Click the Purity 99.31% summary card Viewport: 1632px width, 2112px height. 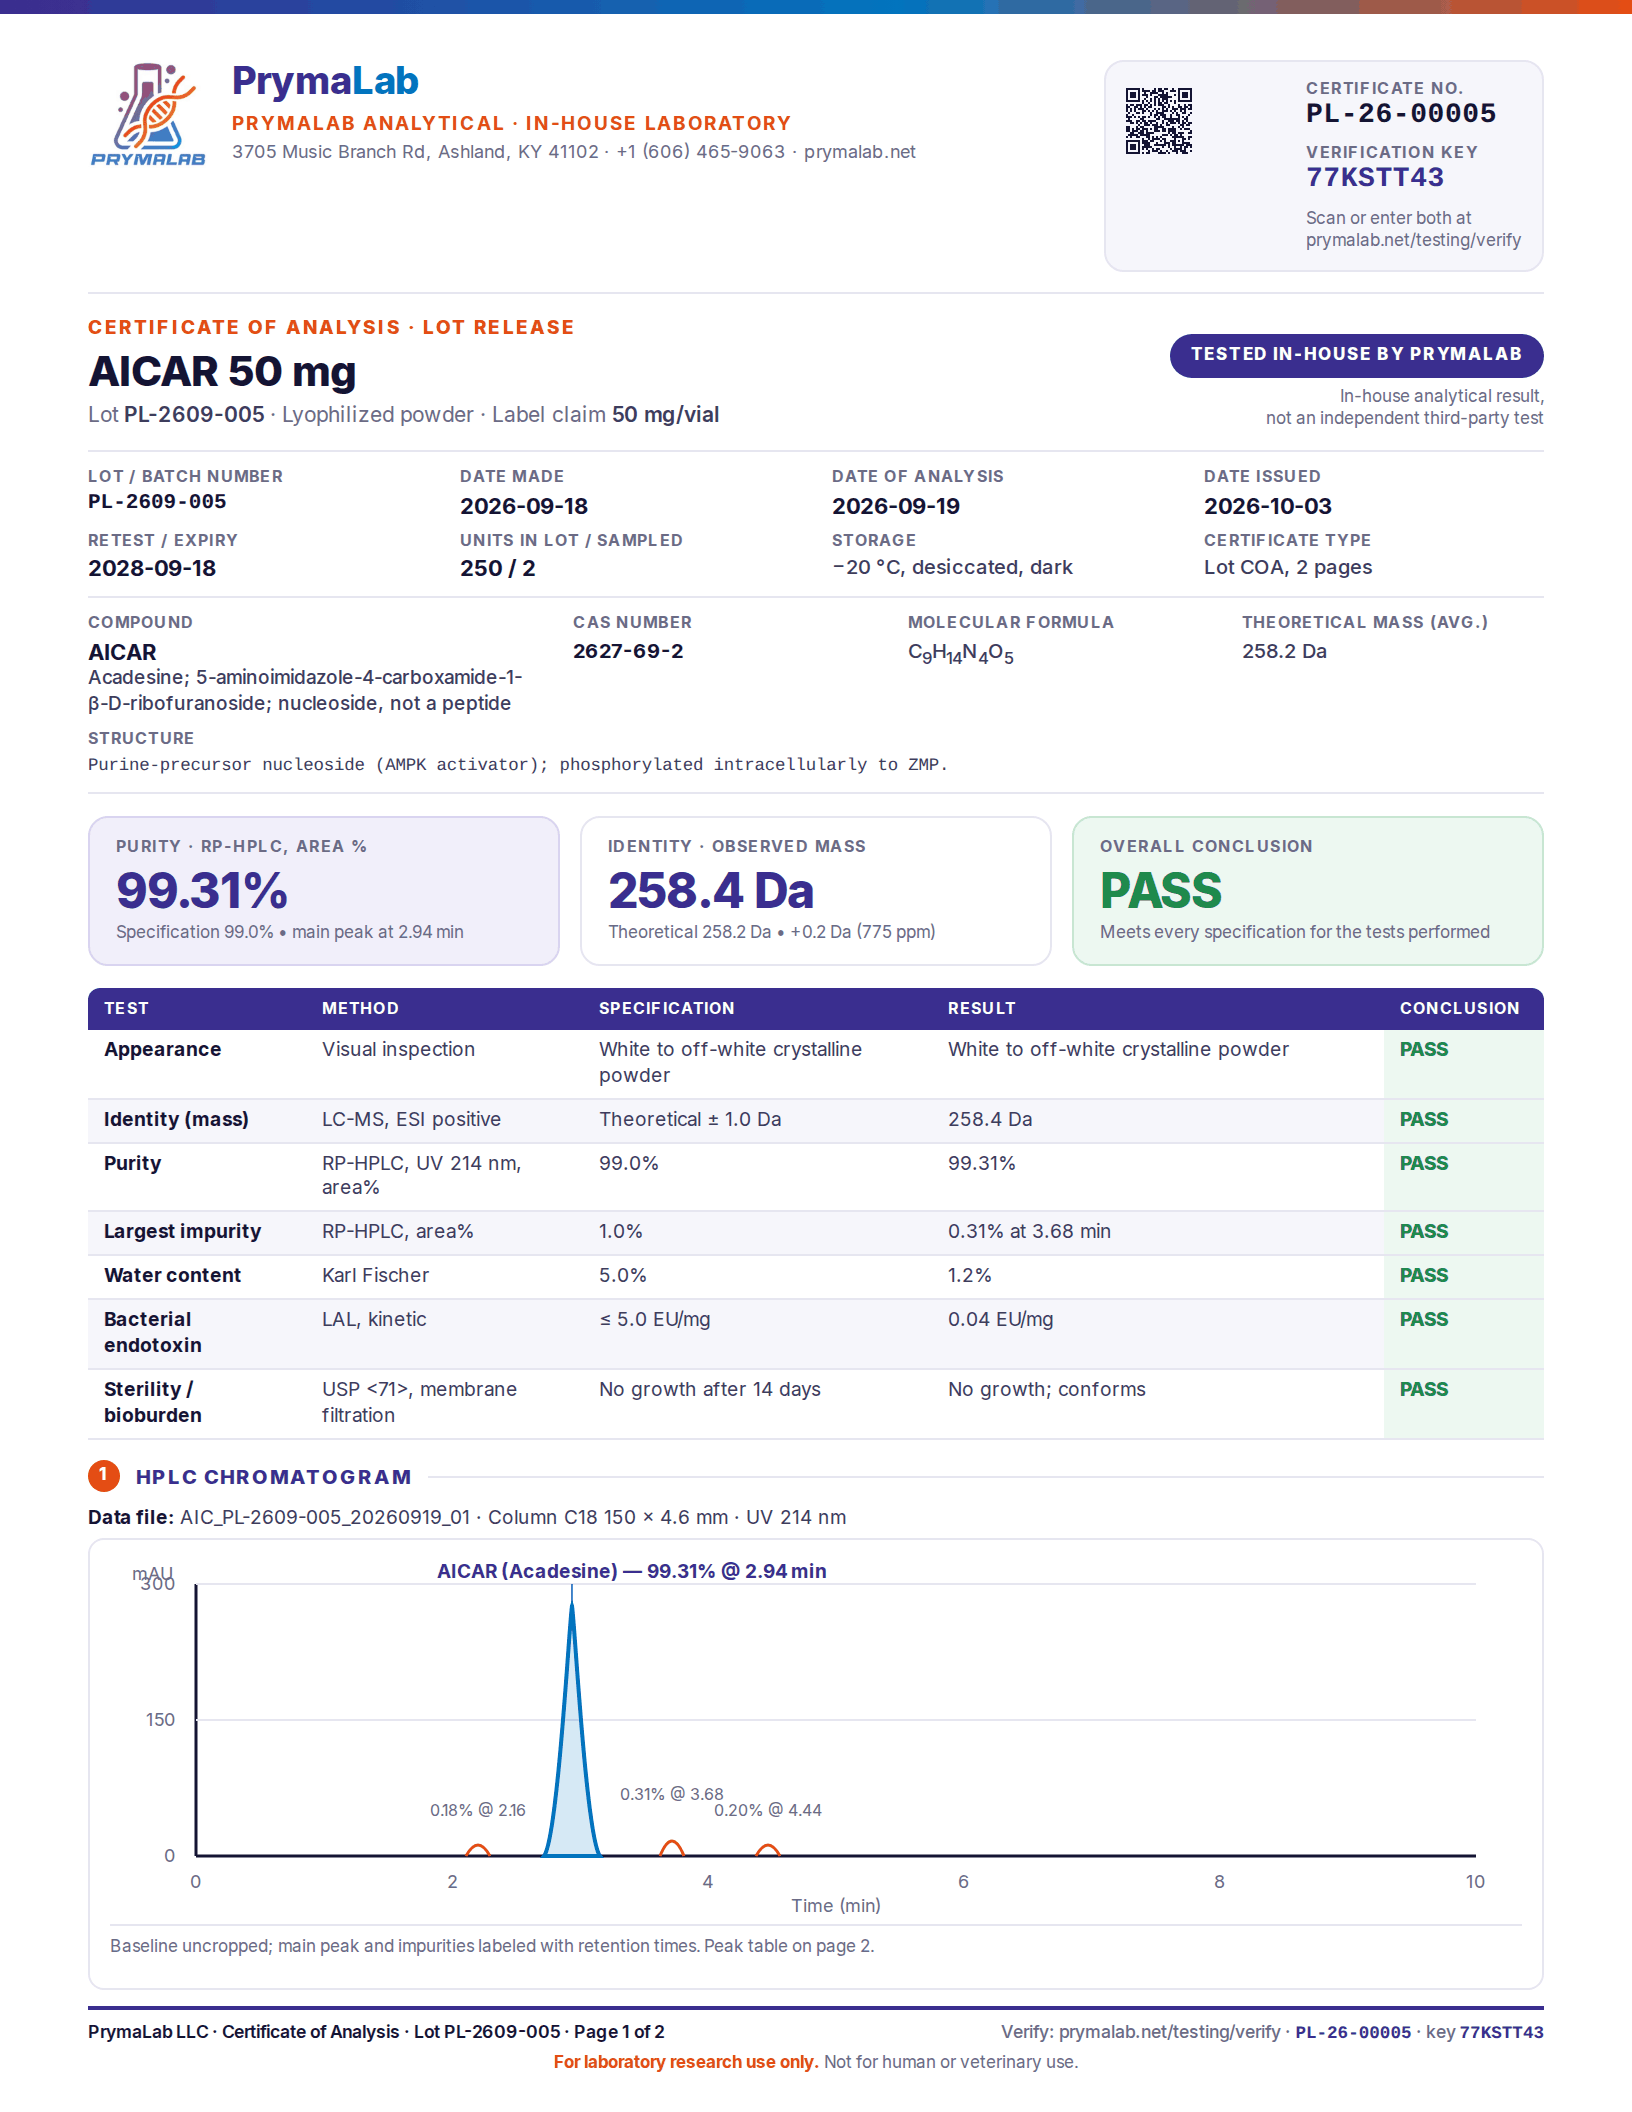coord(324,891)
